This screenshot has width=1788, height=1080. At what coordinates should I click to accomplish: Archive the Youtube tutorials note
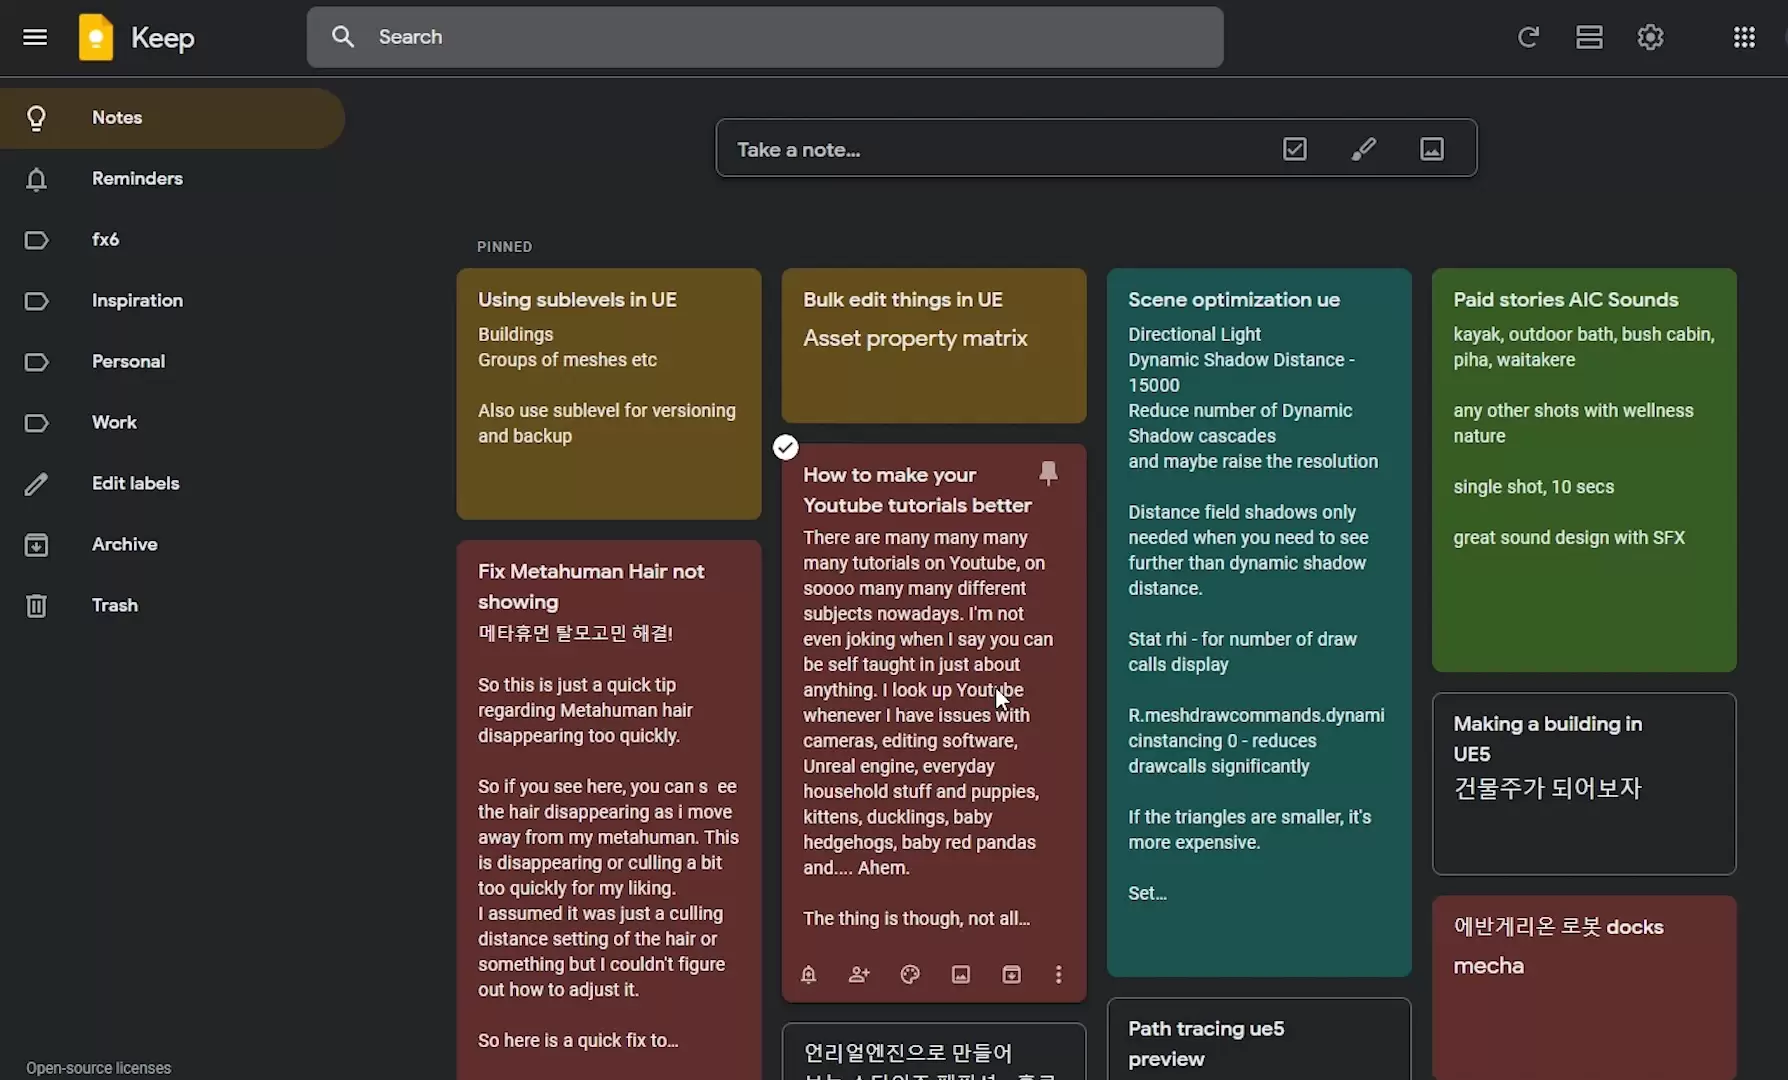tap(1012, 974)
